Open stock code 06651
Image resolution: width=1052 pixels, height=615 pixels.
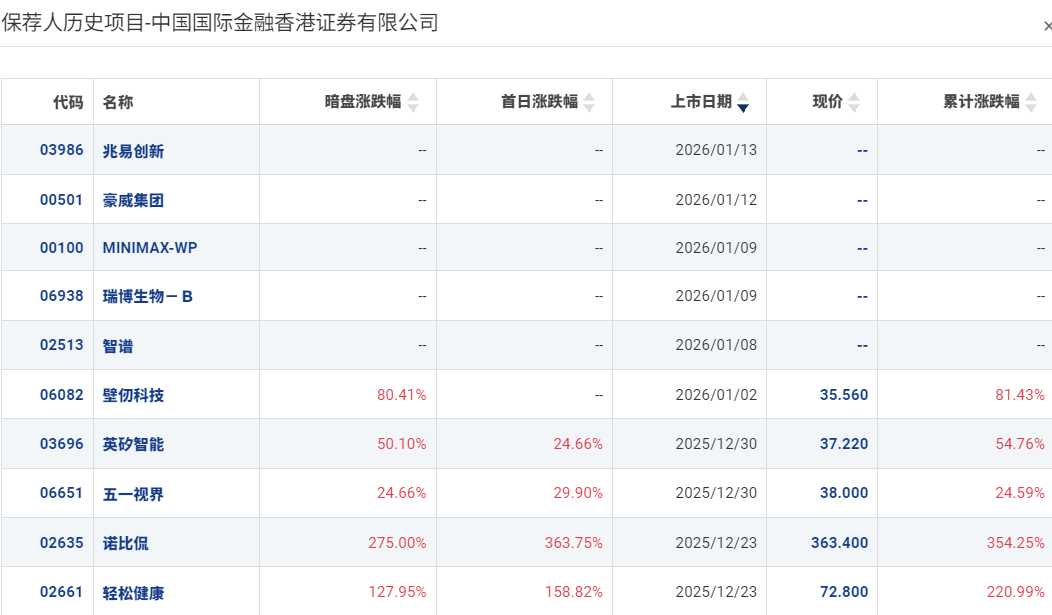pos(62,493)
